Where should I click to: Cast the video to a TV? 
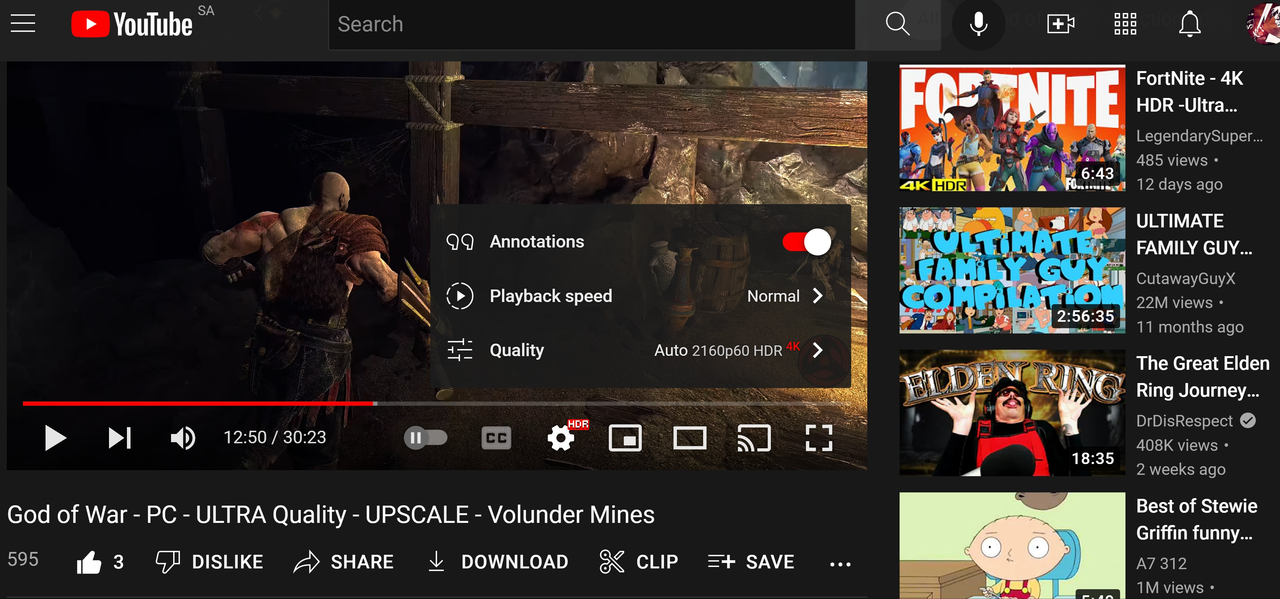point(754,438)
